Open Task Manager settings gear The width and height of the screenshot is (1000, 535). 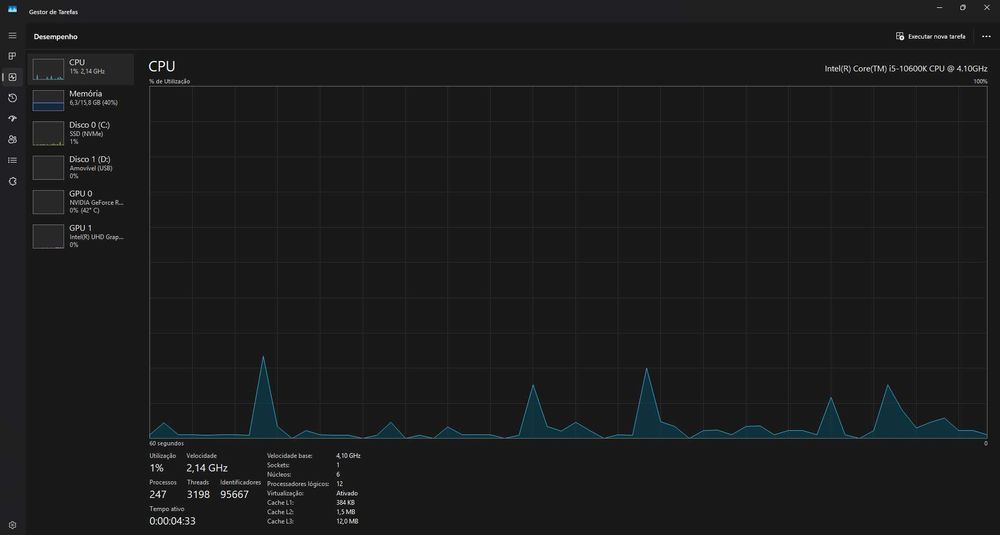12,525
